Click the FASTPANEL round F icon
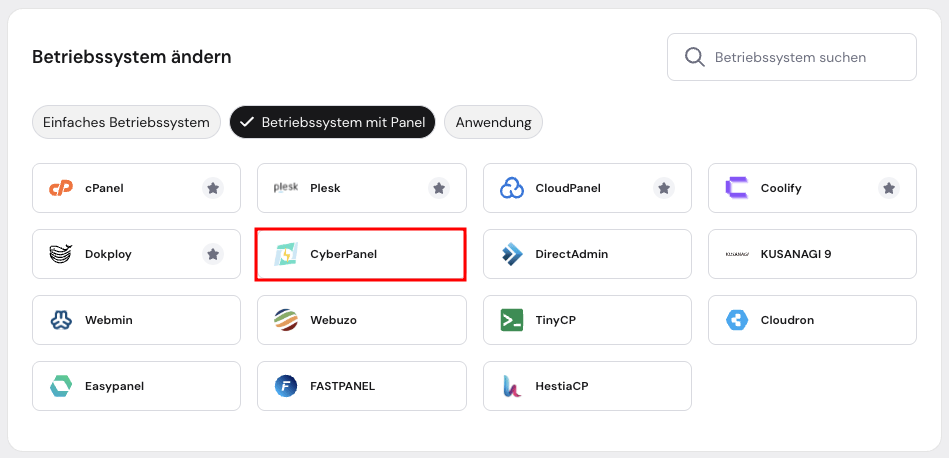Screen dimensions: 949x458 click(x=286, y=386)
